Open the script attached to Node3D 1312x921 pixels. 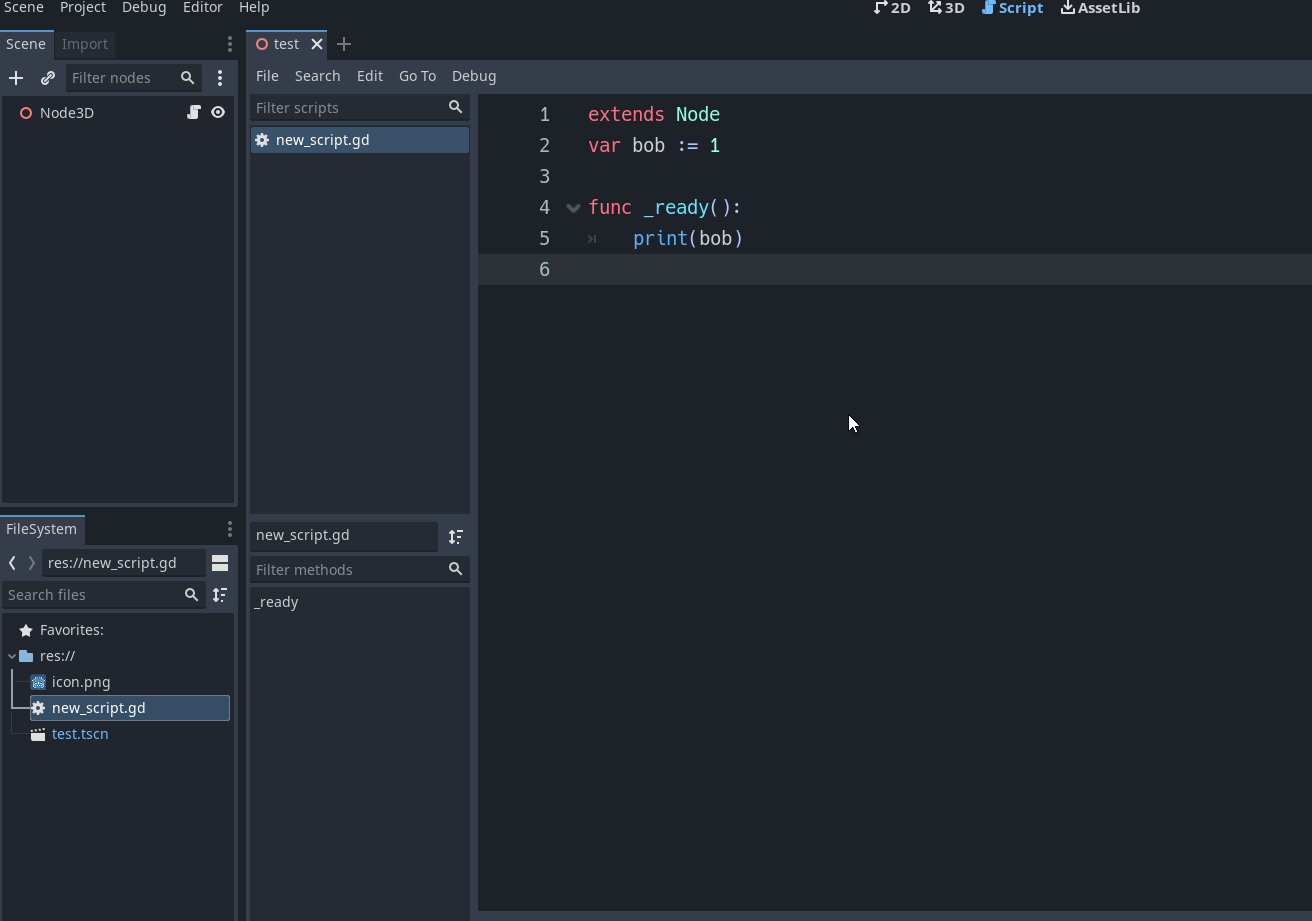click(x=193, y=112)
